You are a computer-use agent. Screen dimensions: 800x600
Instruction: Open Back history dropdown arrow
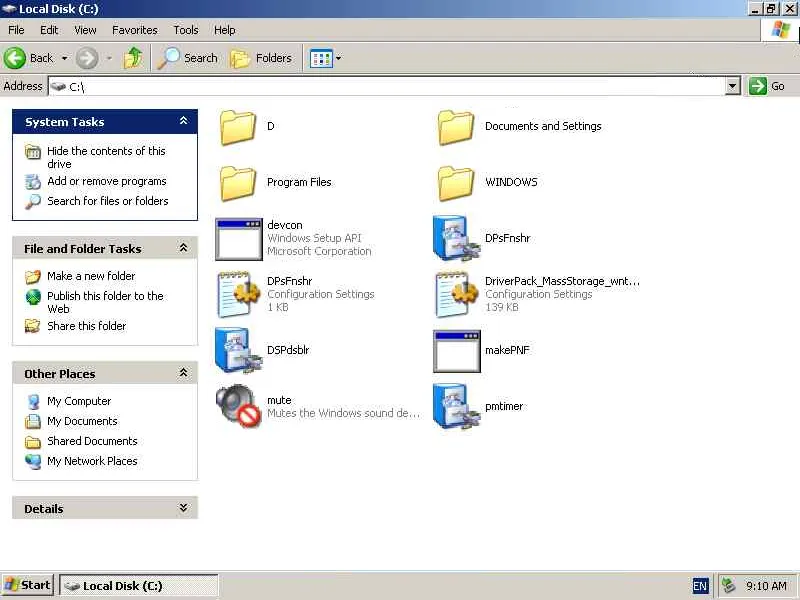(64, 59)
